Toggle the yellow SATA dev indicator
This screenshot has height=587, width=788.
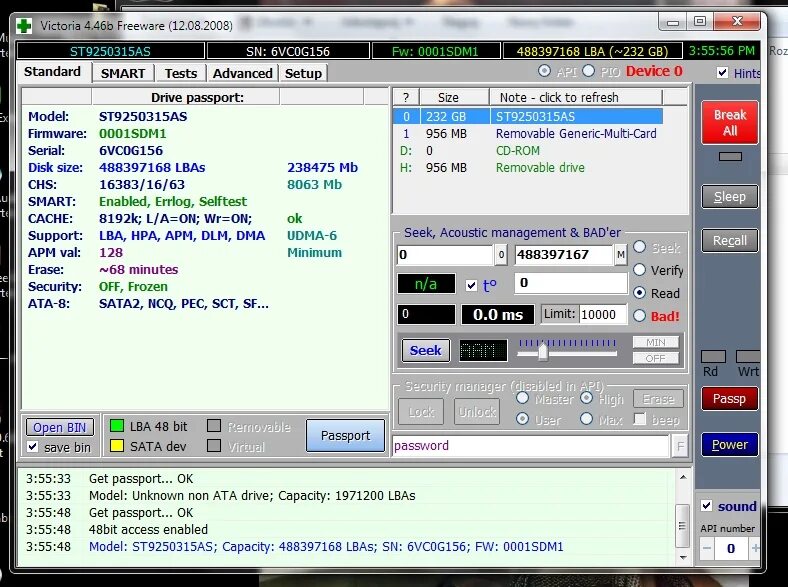(117, 445)
